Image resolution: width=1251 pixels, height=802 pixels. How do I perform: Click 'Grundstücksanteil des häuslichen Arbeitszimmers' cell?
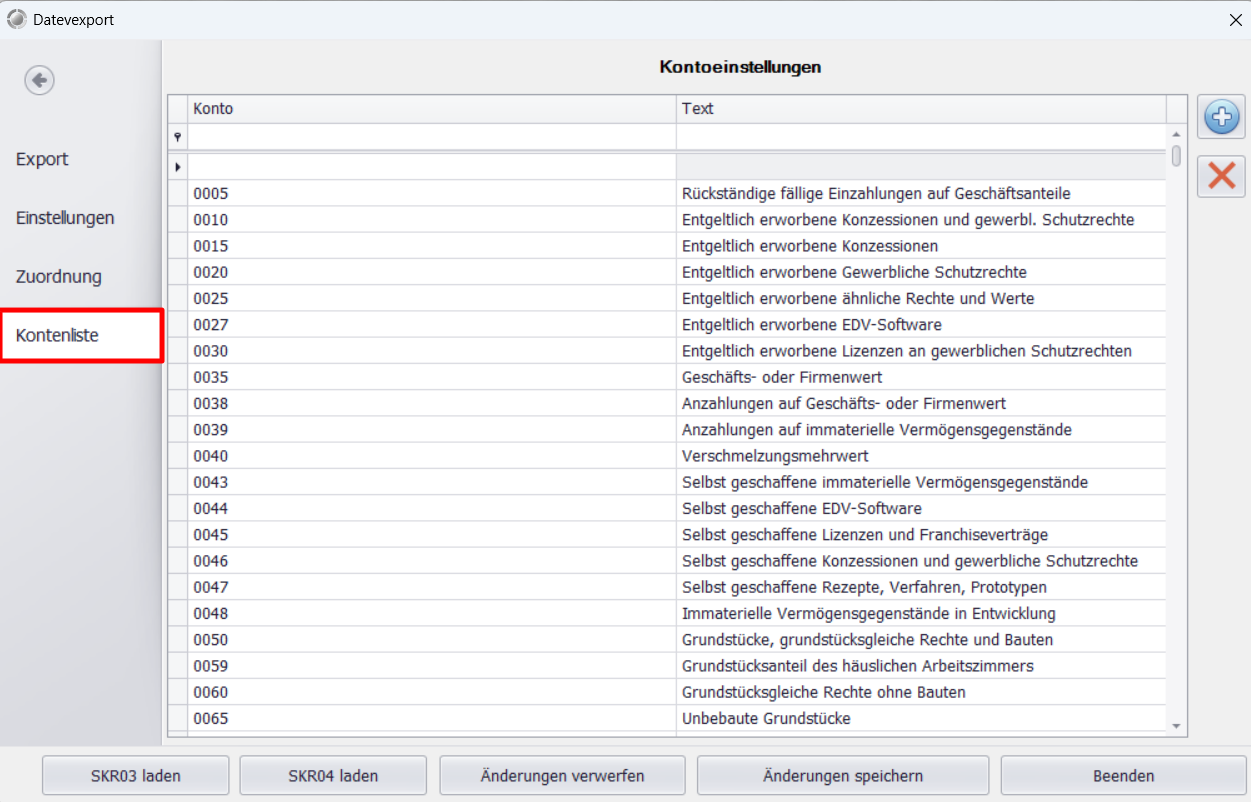[x=921, y=666]
